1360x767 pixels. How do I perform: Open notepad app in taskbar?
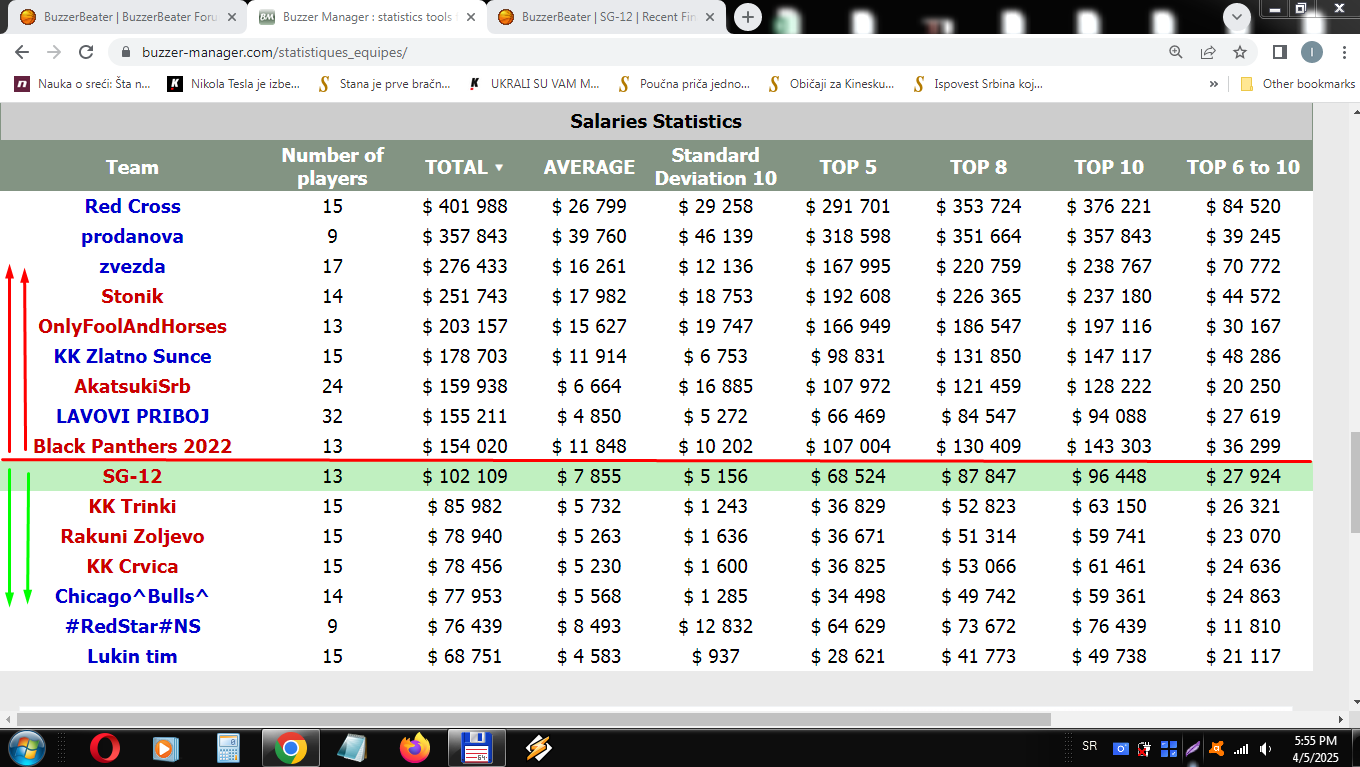click(x=353, y=747)
